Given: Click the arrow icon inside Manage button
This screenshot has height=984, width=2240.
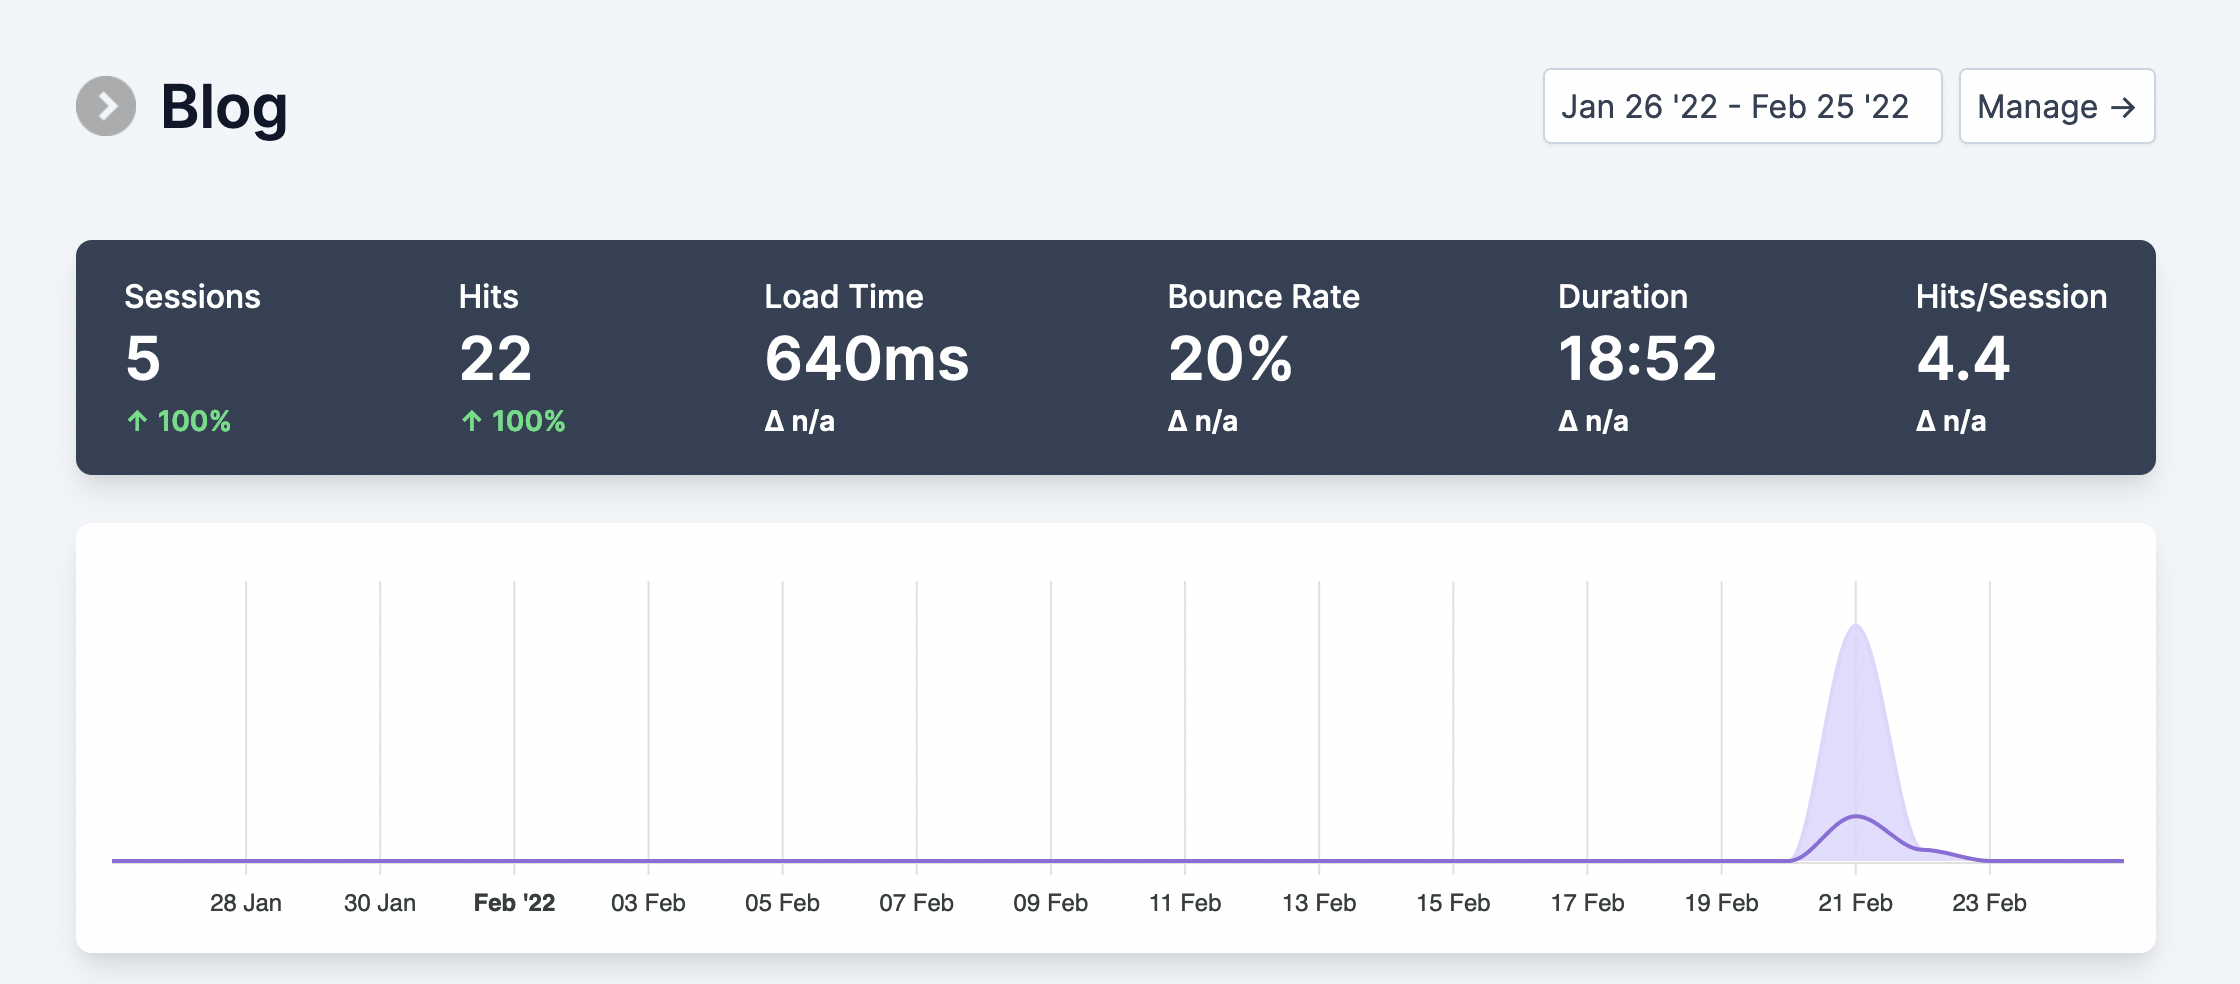Looking at the screenshot, I should click(x=2124, y=106).
